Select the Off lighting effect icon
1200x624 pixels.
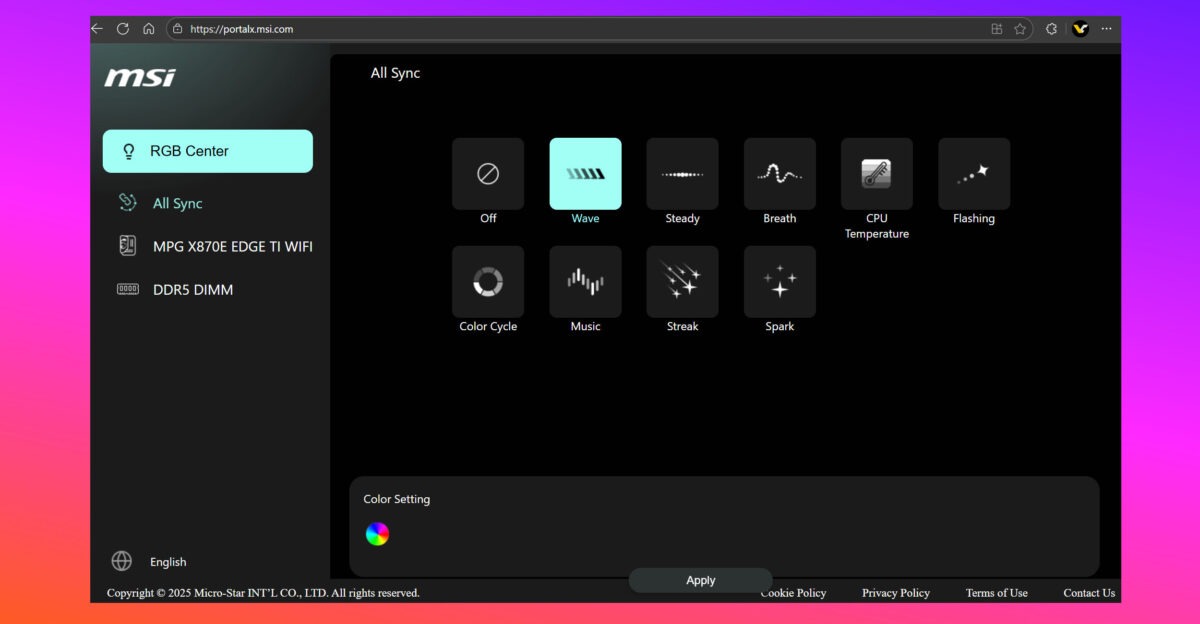(x=488, y=174)
